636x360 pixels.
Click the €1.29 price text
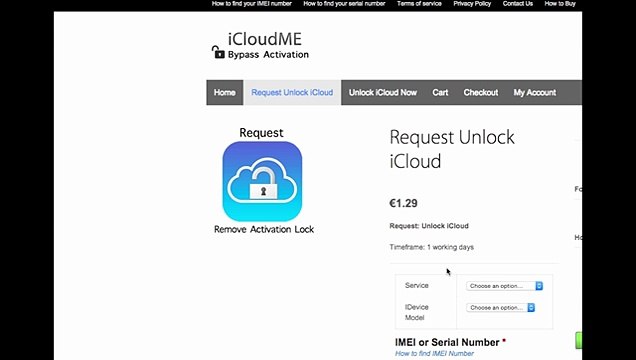pos(403,203)
